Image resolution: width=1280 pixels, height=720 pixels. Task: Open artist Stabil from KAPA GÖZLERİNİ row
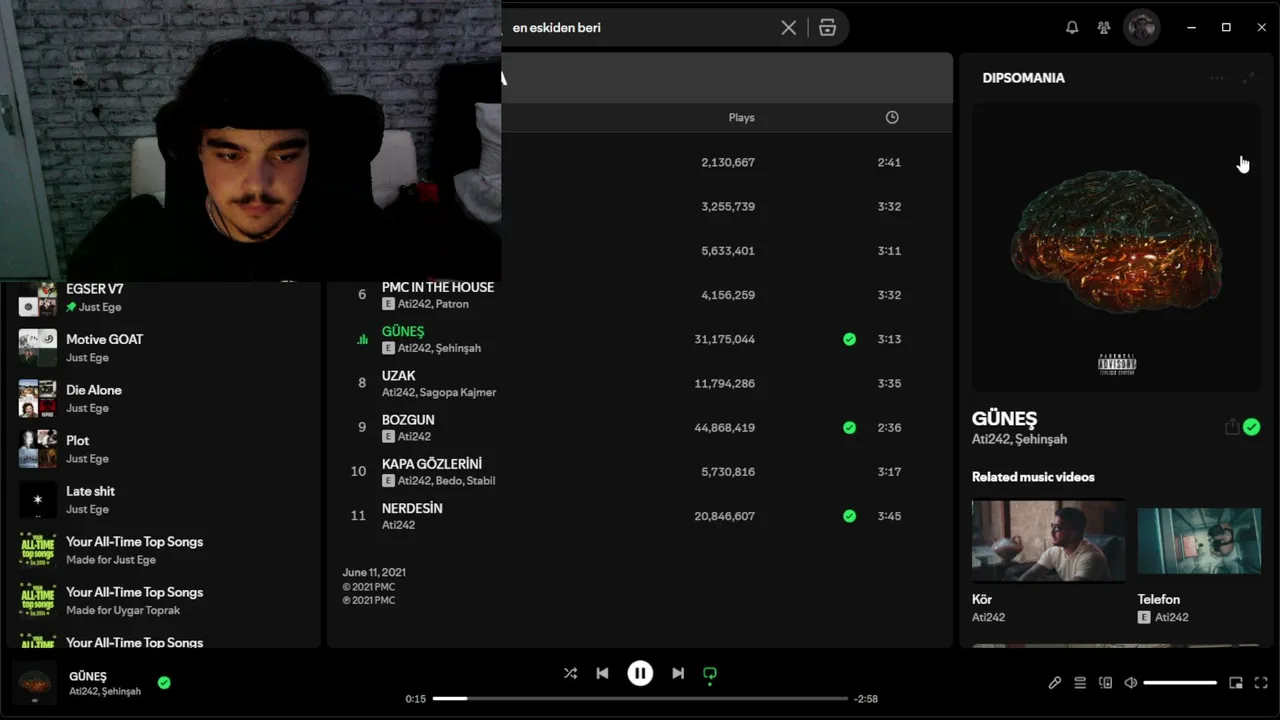click(481, 480)
